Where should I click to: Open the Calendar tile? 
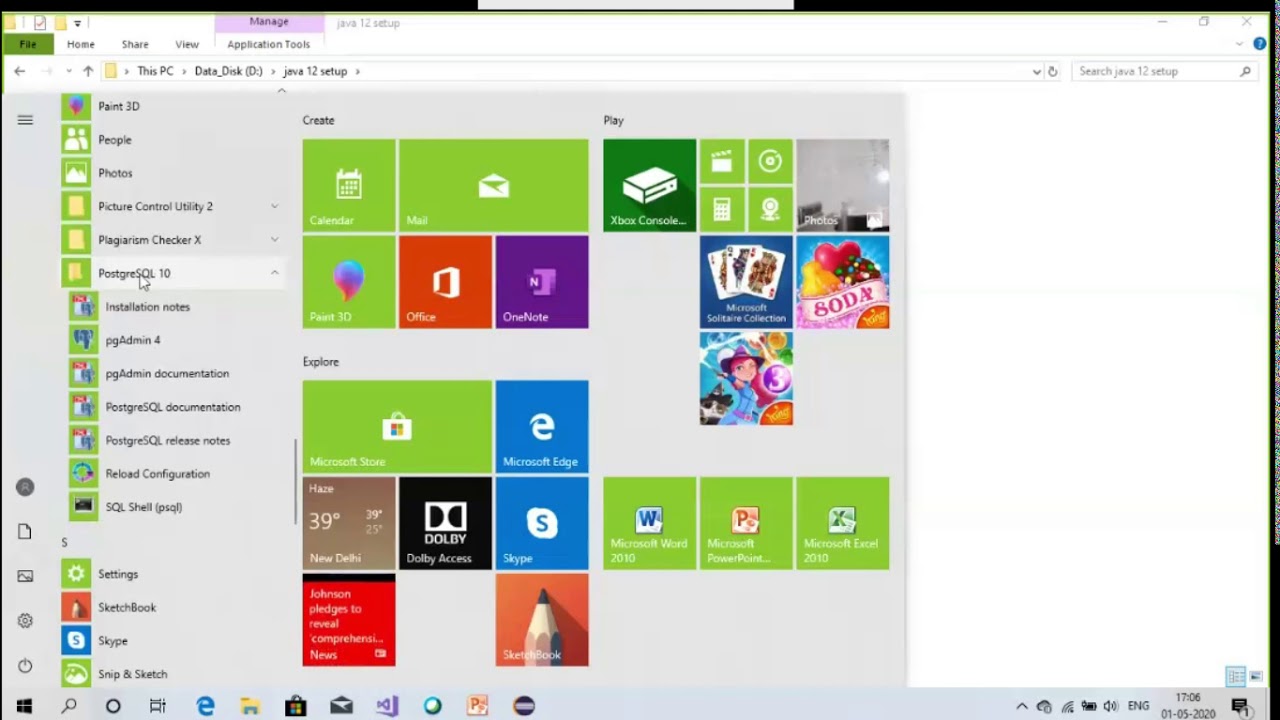point(349,185)
